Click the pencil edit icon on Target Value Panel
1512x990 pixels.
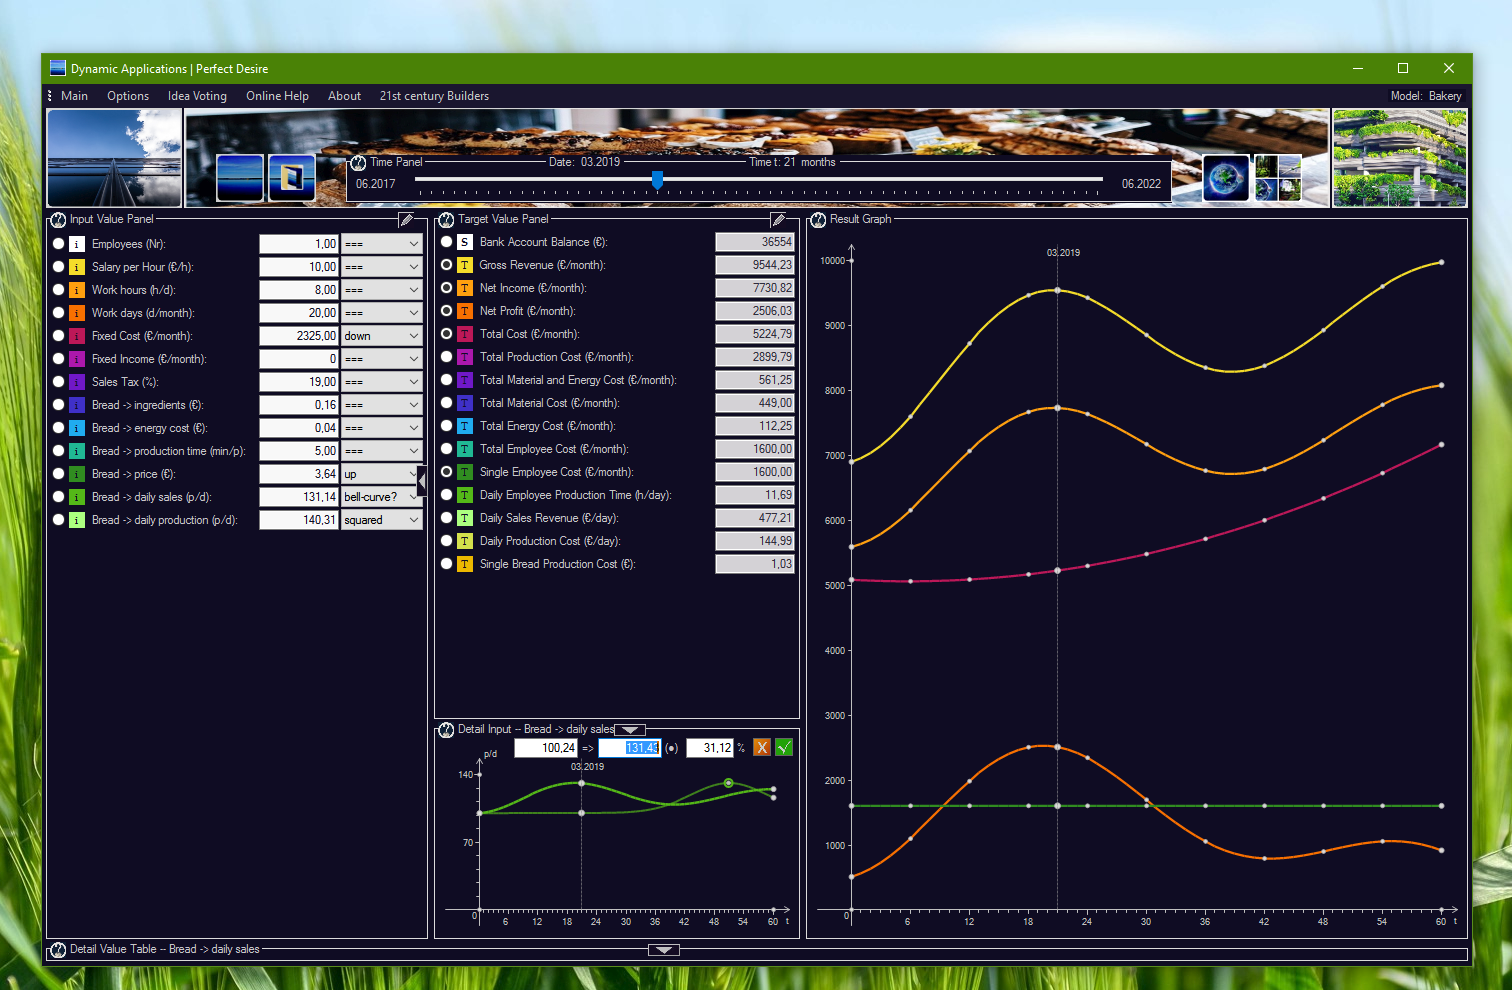coord(779,218)
